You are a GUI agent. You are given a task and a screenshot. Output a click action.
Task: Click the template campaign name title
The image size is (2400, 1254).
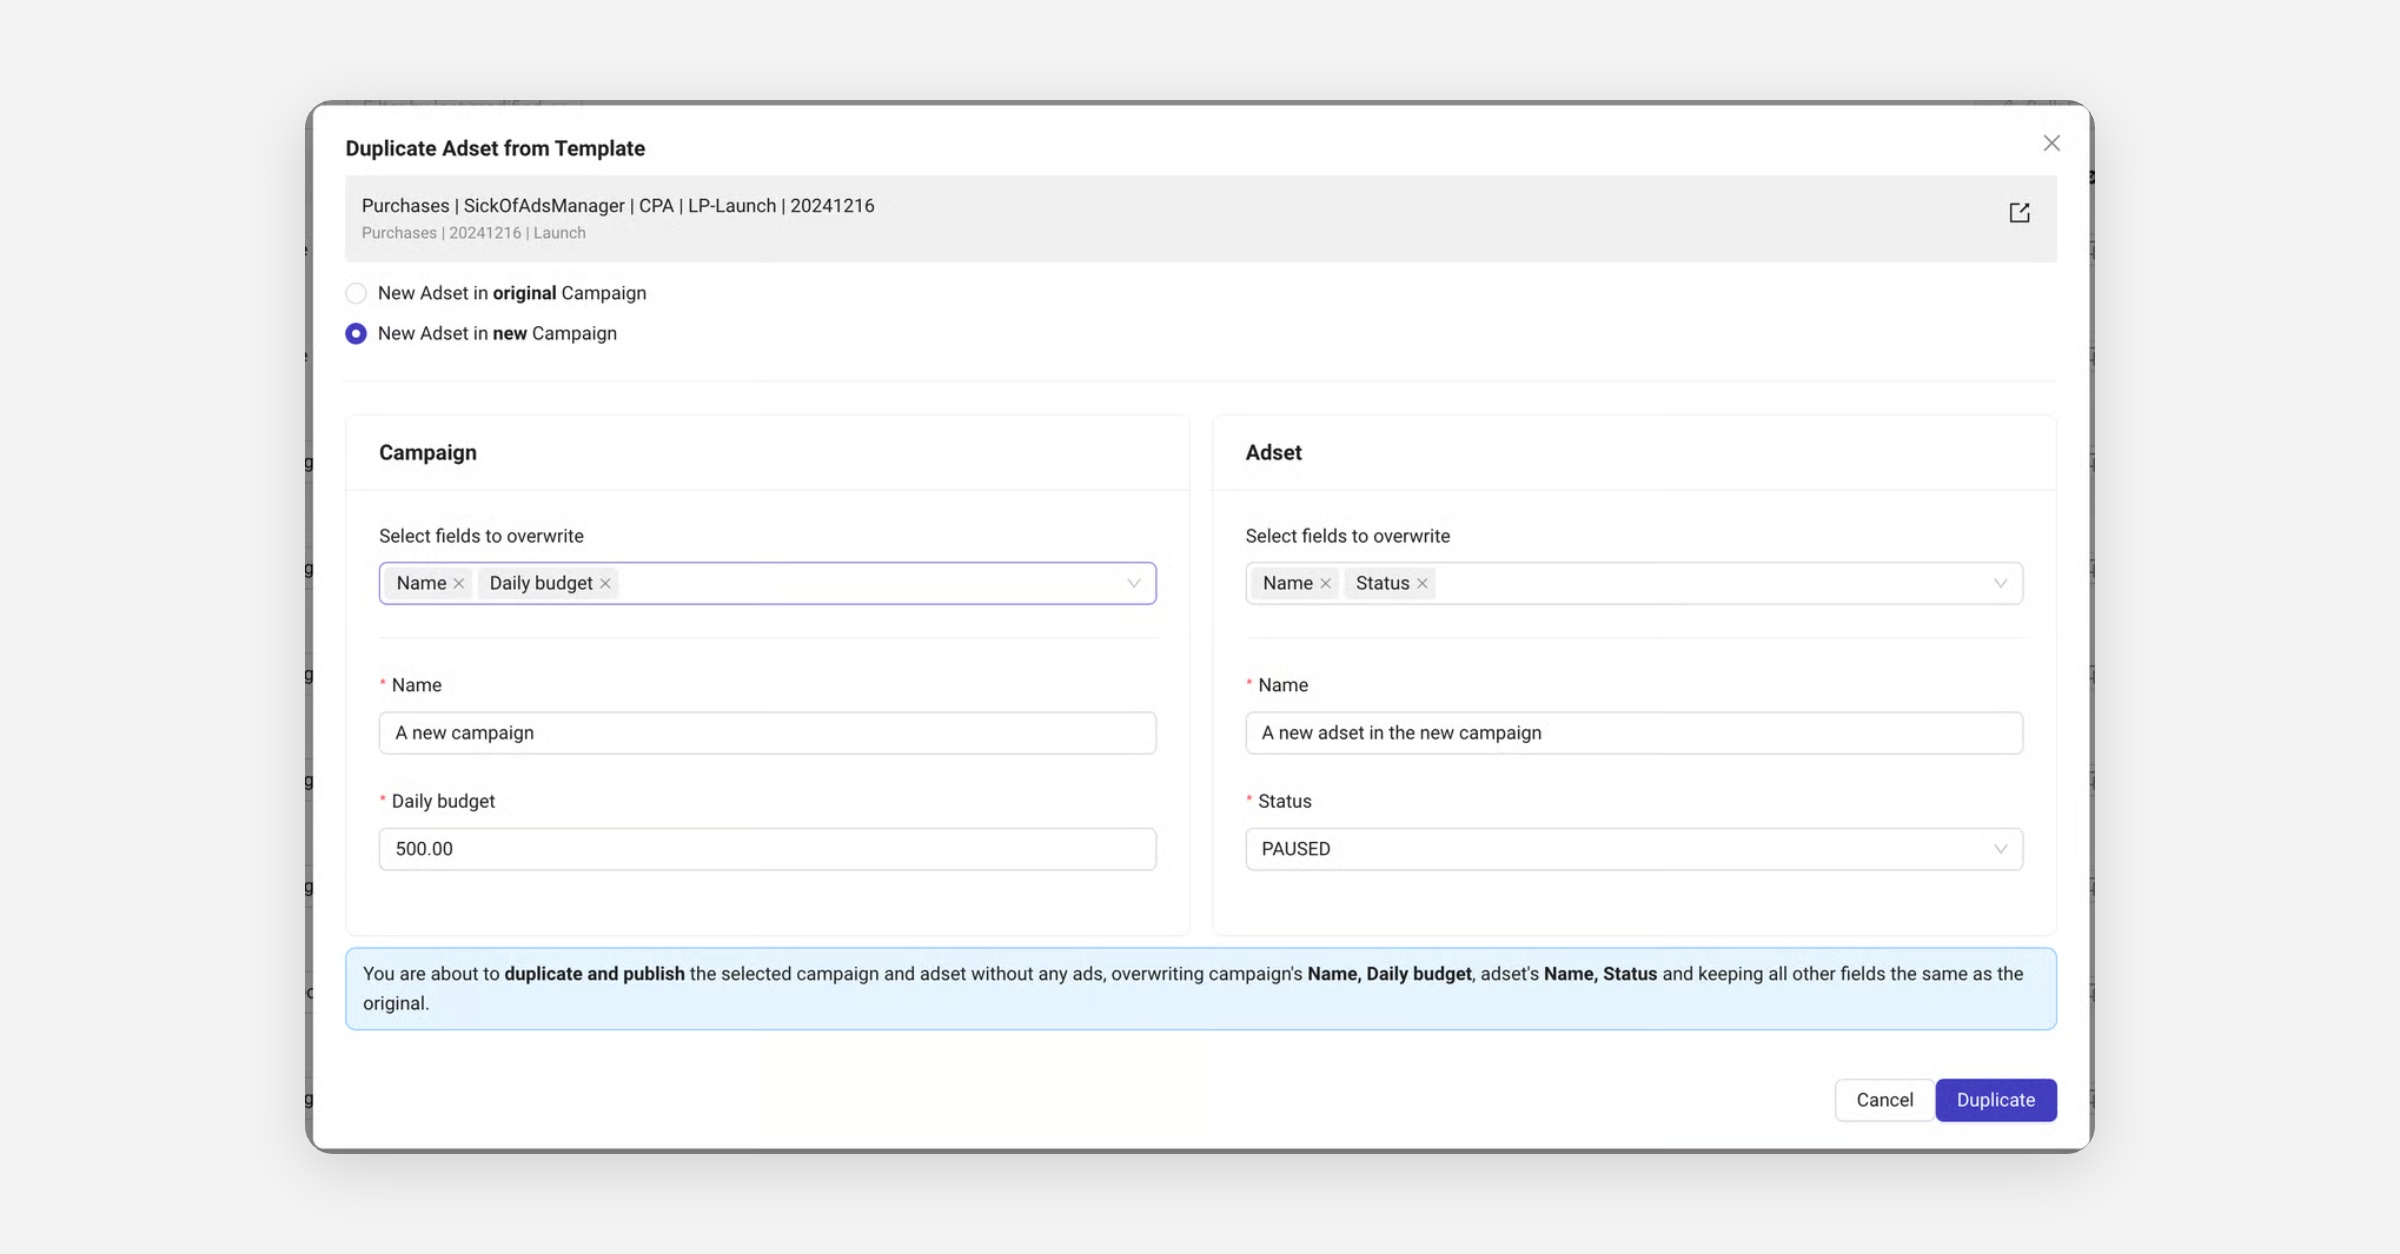tap(617, 205)
